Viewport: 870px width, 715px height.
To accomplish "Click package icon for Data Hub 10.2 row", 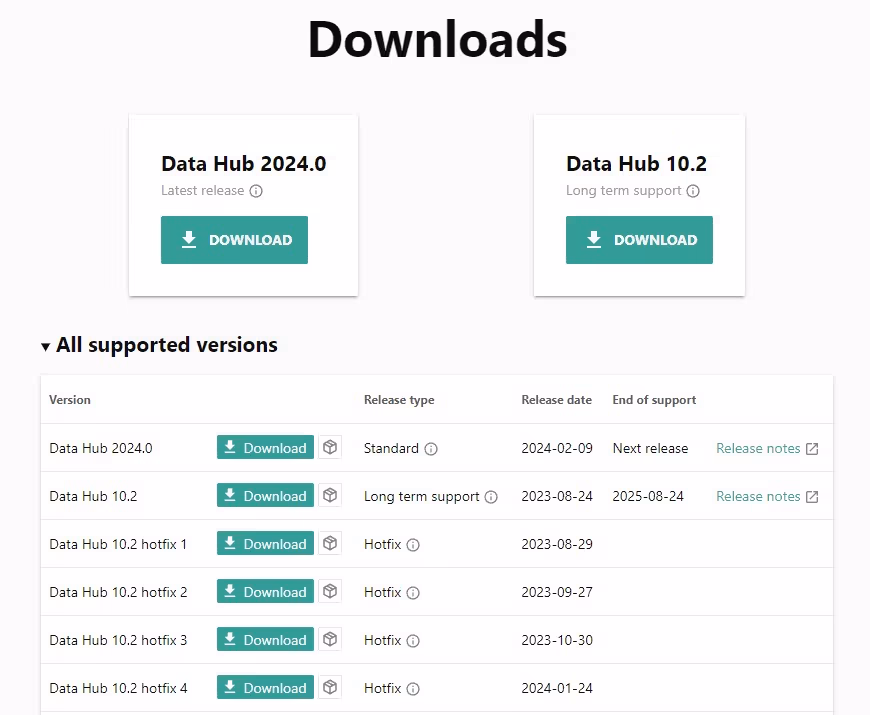I will pos(330,496).
